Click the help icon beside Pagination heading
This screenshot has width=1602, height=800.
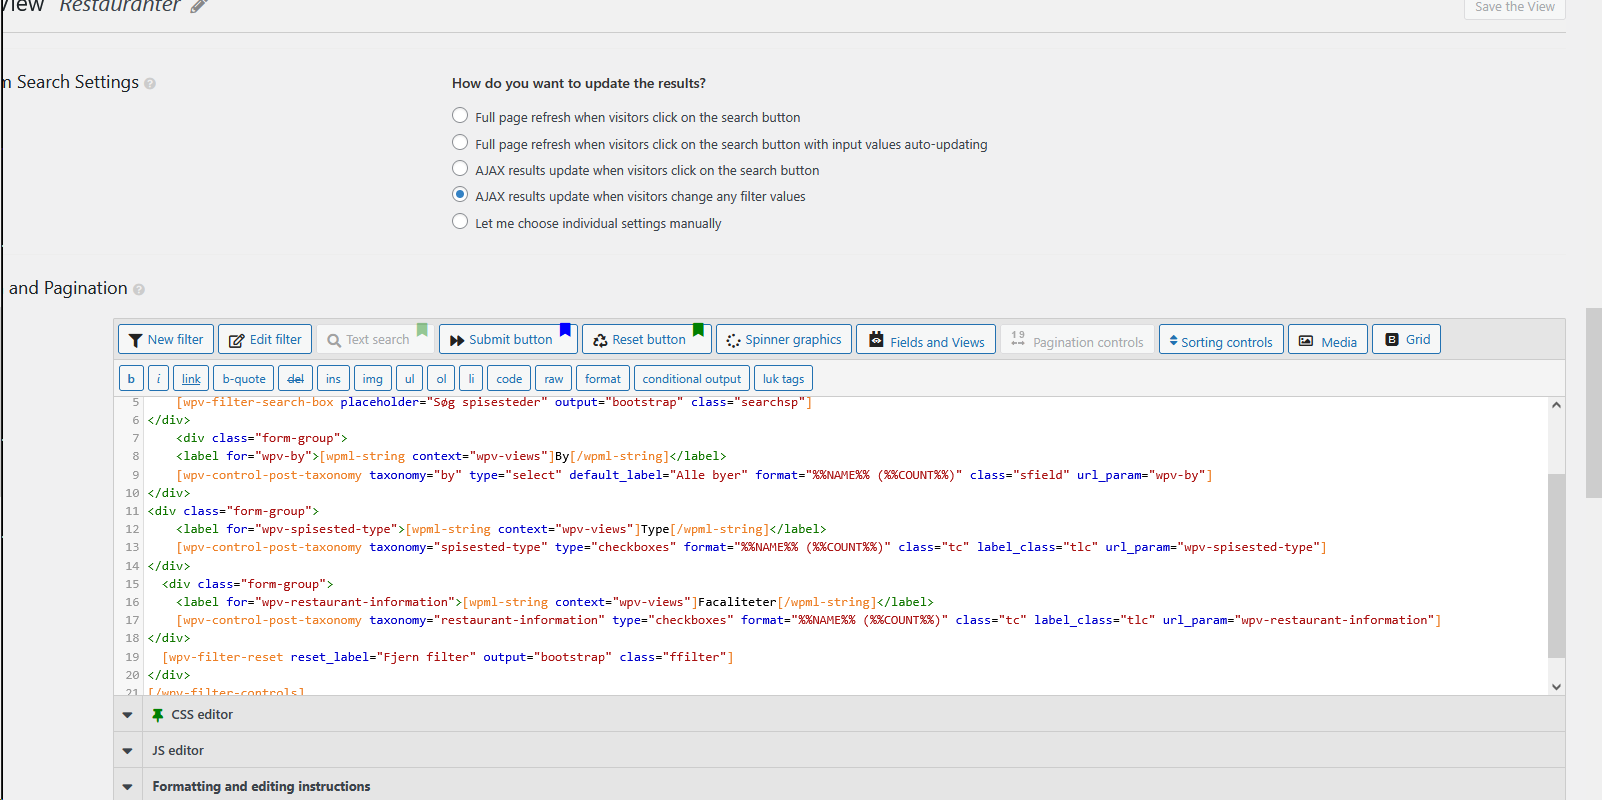point(139,290)
